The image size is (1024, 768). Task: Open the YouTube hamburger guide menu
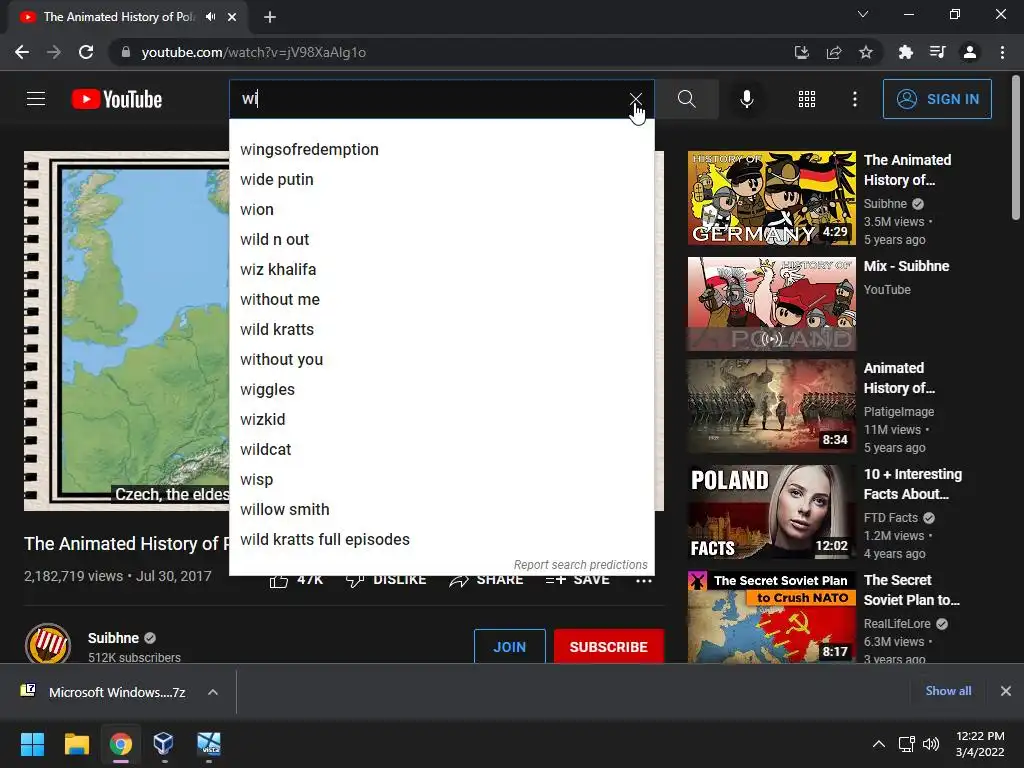click(36, 99)
